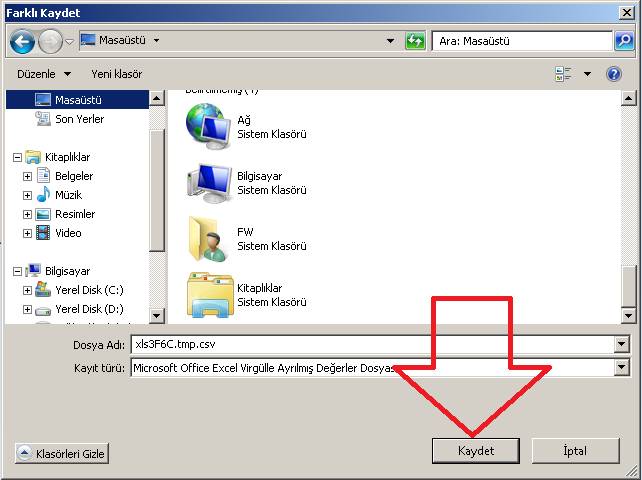
Task: Expand Yerel Disk (C:) node
Action: [x=27, y=290]
